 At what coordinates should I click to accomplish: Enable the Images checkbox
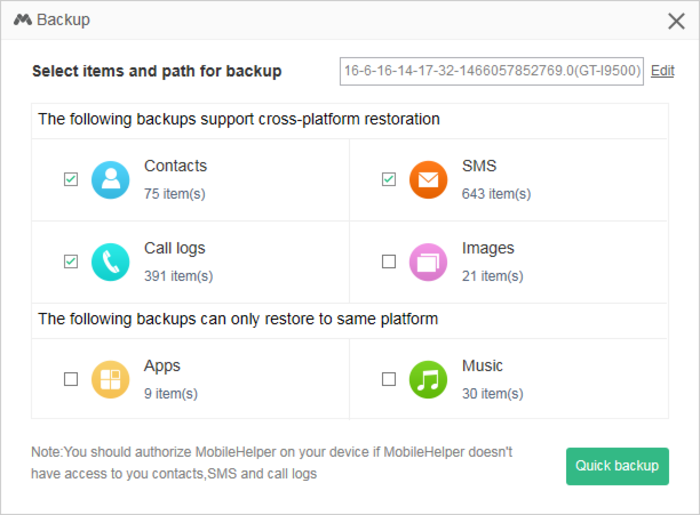click(x=389, y=262)
